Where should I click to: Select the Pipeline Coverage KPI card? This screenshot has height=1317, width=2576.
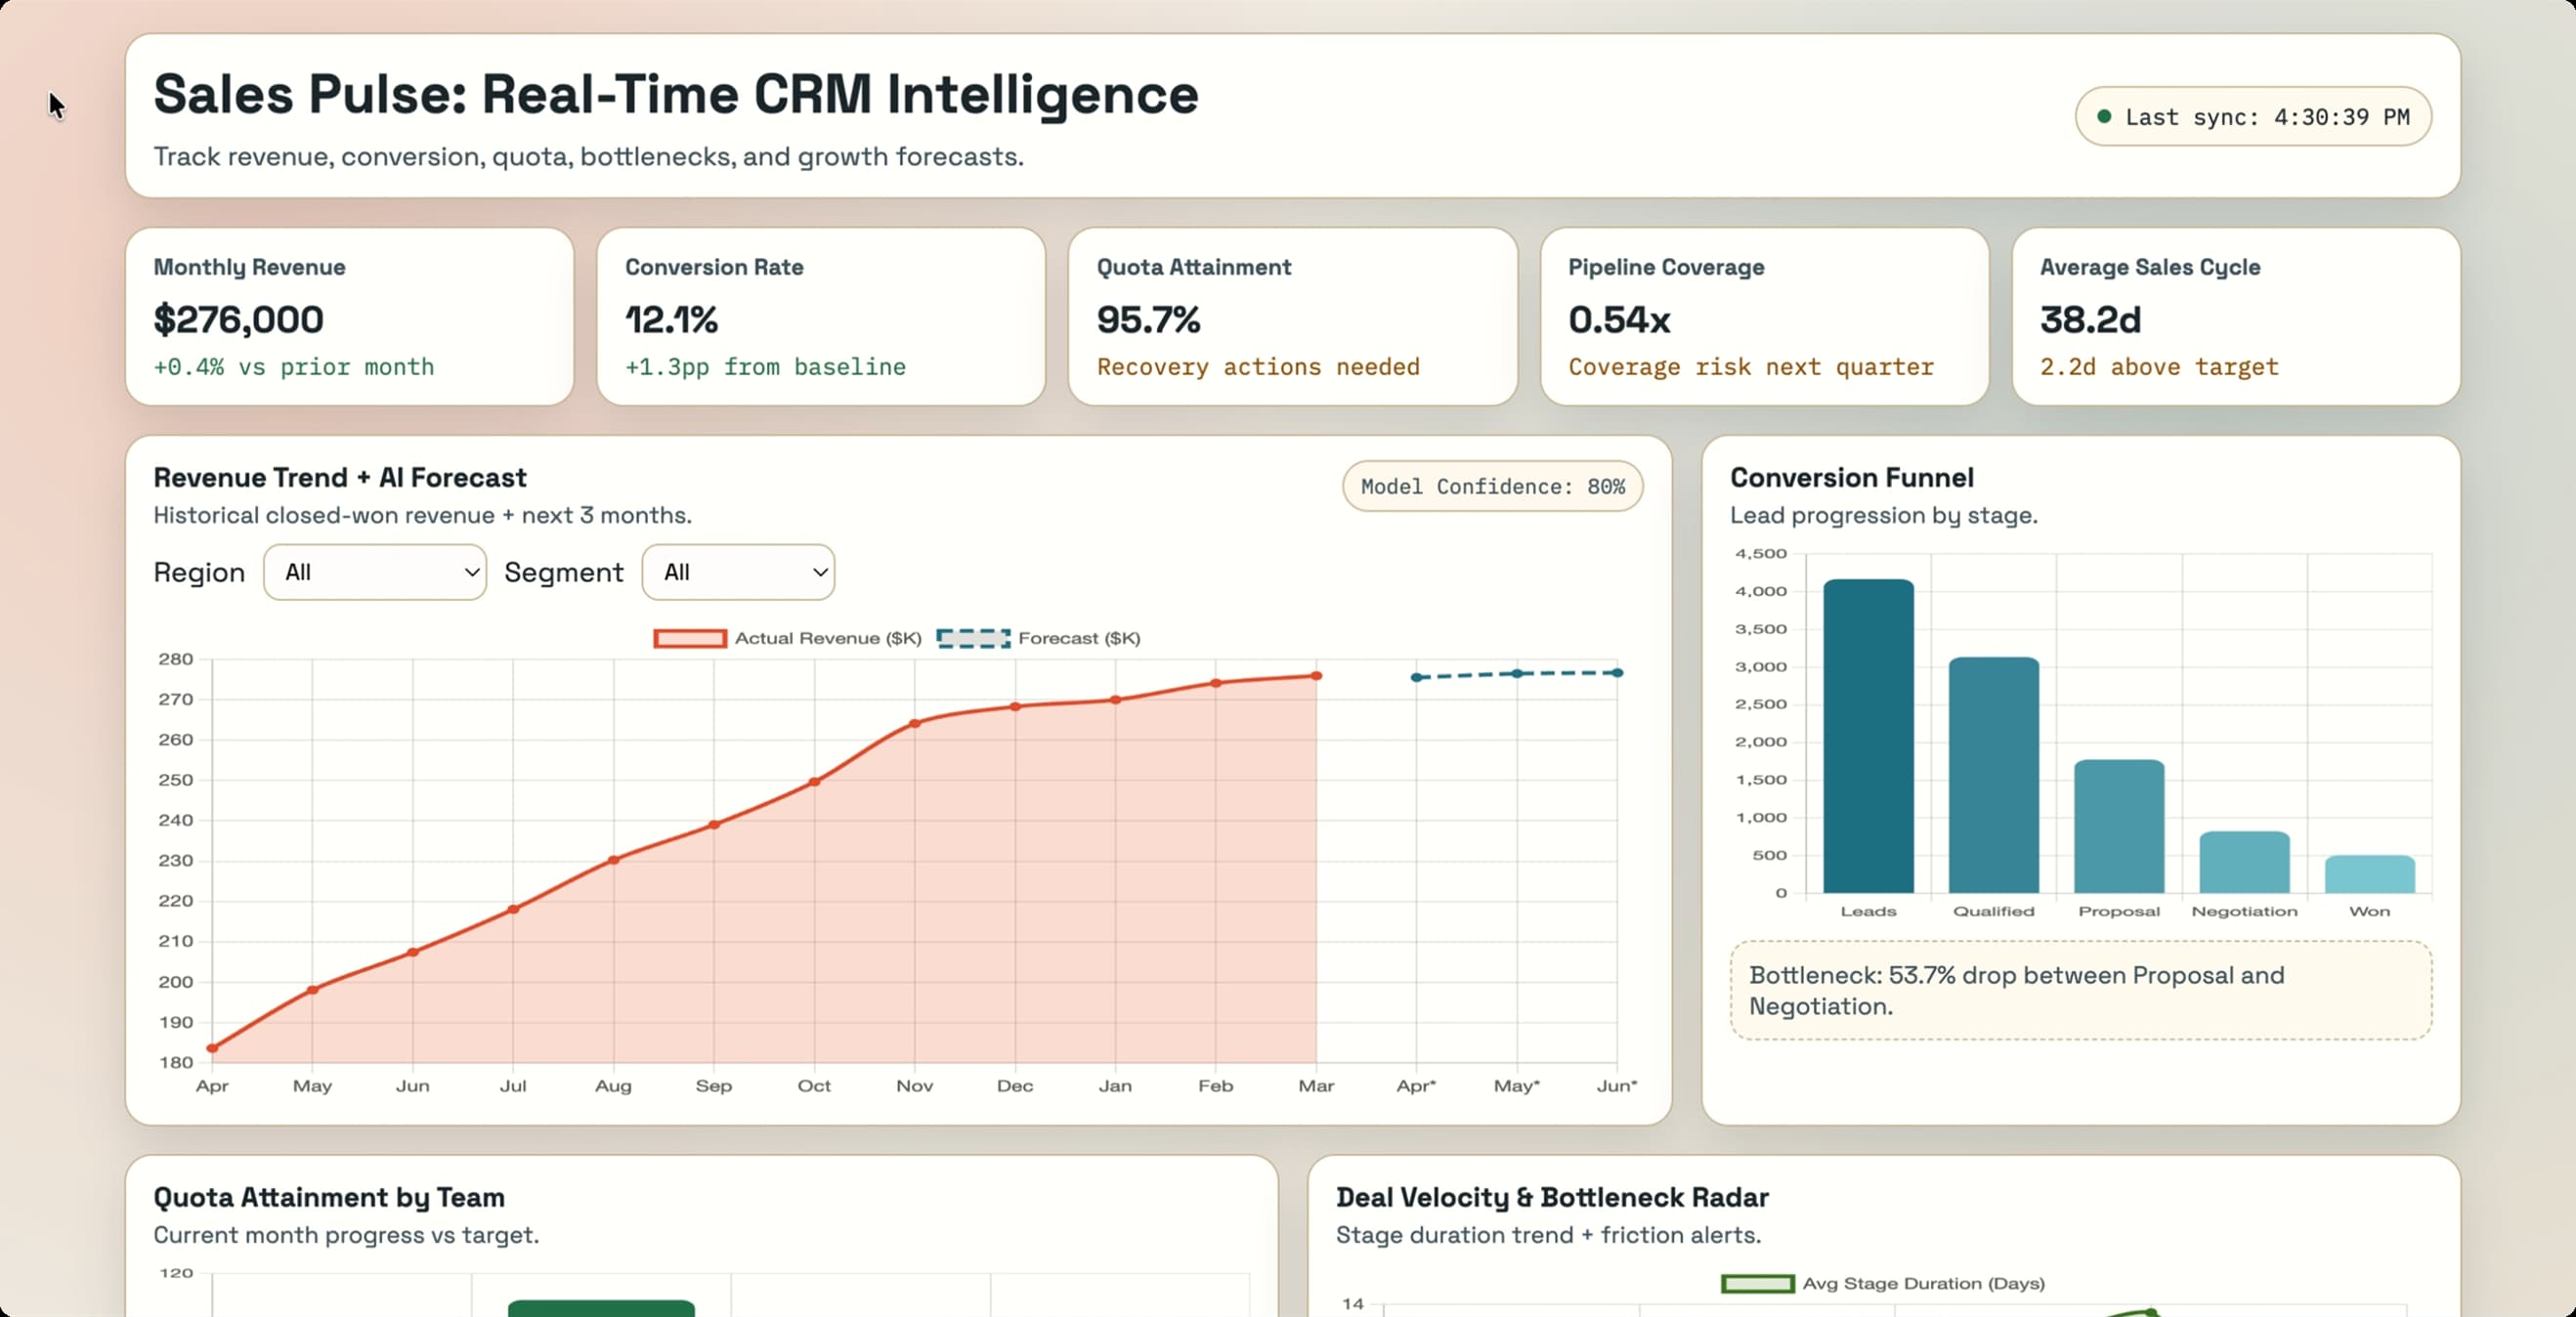[x=1764, y=316]
